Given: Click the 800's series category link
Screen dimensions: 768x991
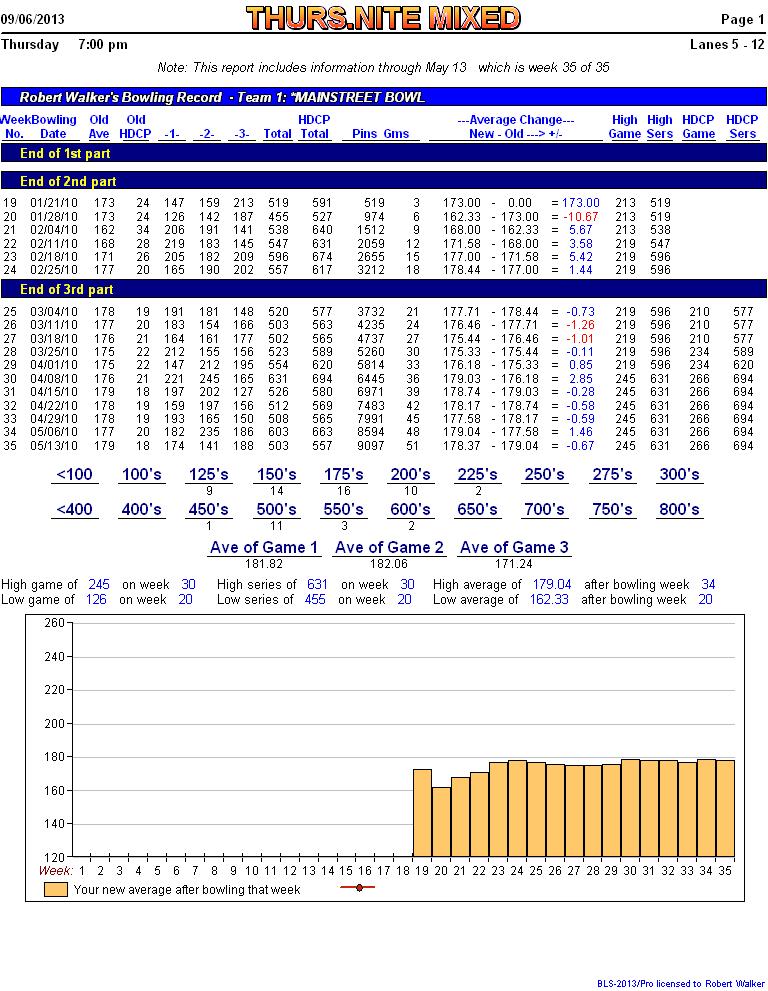Looking at the screenshot, I should click(x=679, y=509).
